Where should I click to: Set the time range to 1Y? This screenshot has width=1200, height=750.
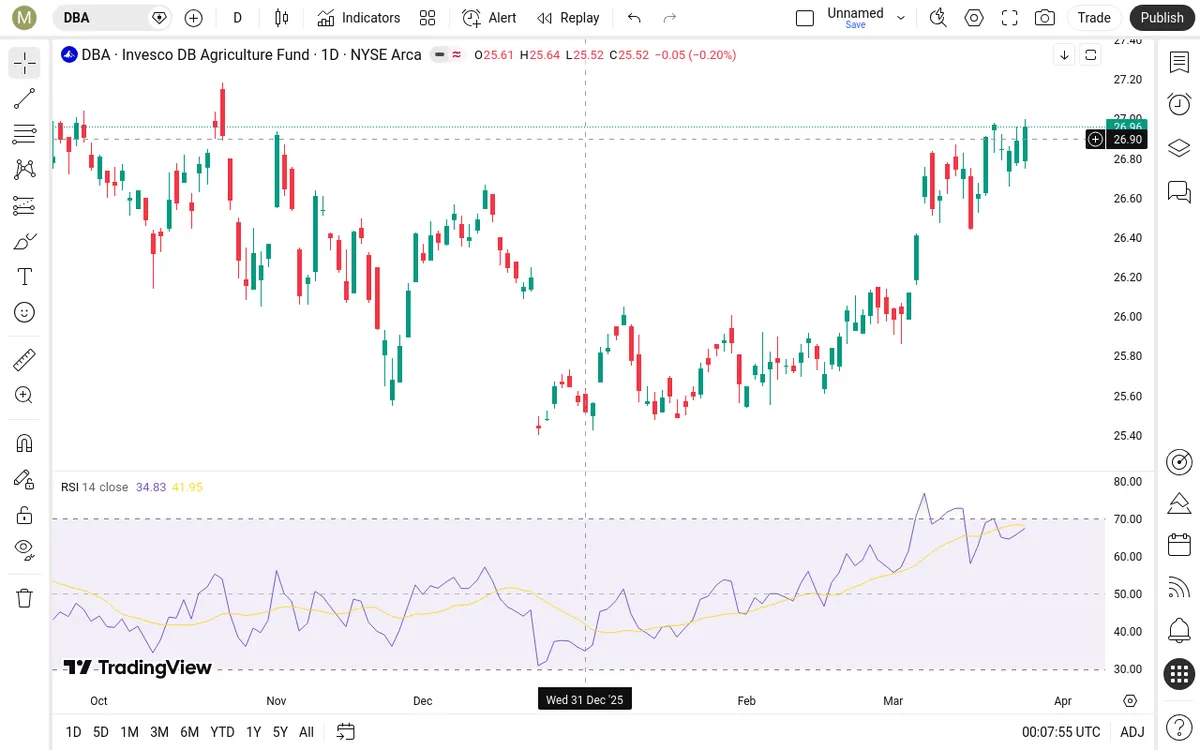pos(254,732)
